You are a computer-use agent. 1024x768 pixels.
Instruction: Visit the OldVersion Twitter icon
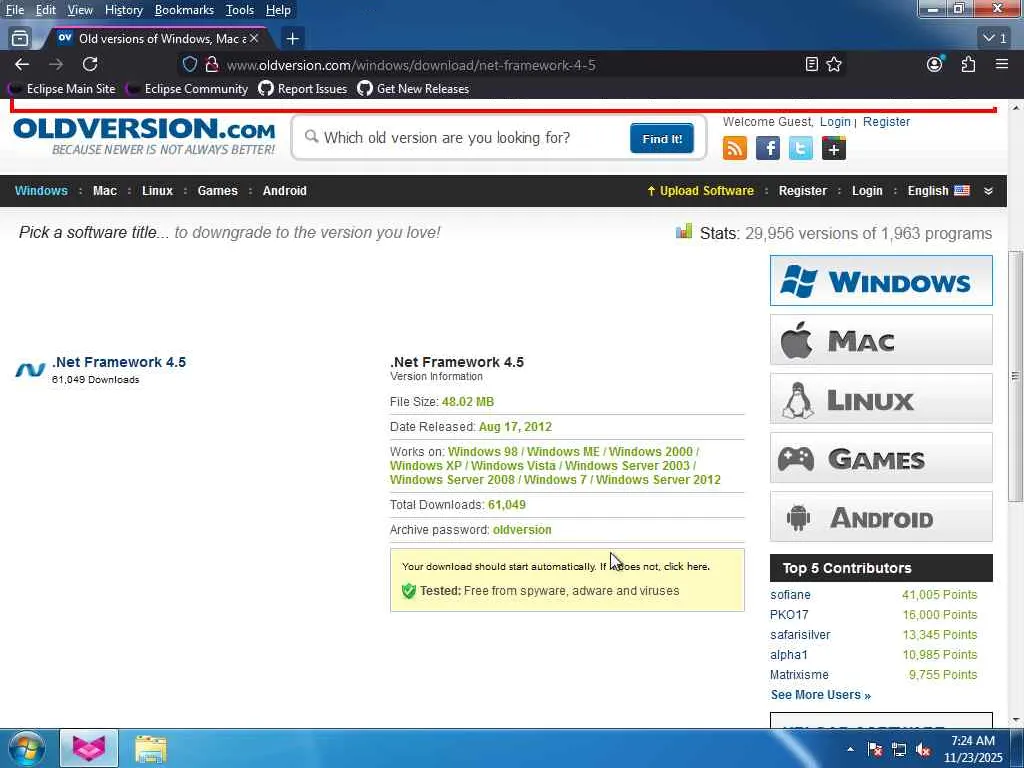(x=801, y=148)
